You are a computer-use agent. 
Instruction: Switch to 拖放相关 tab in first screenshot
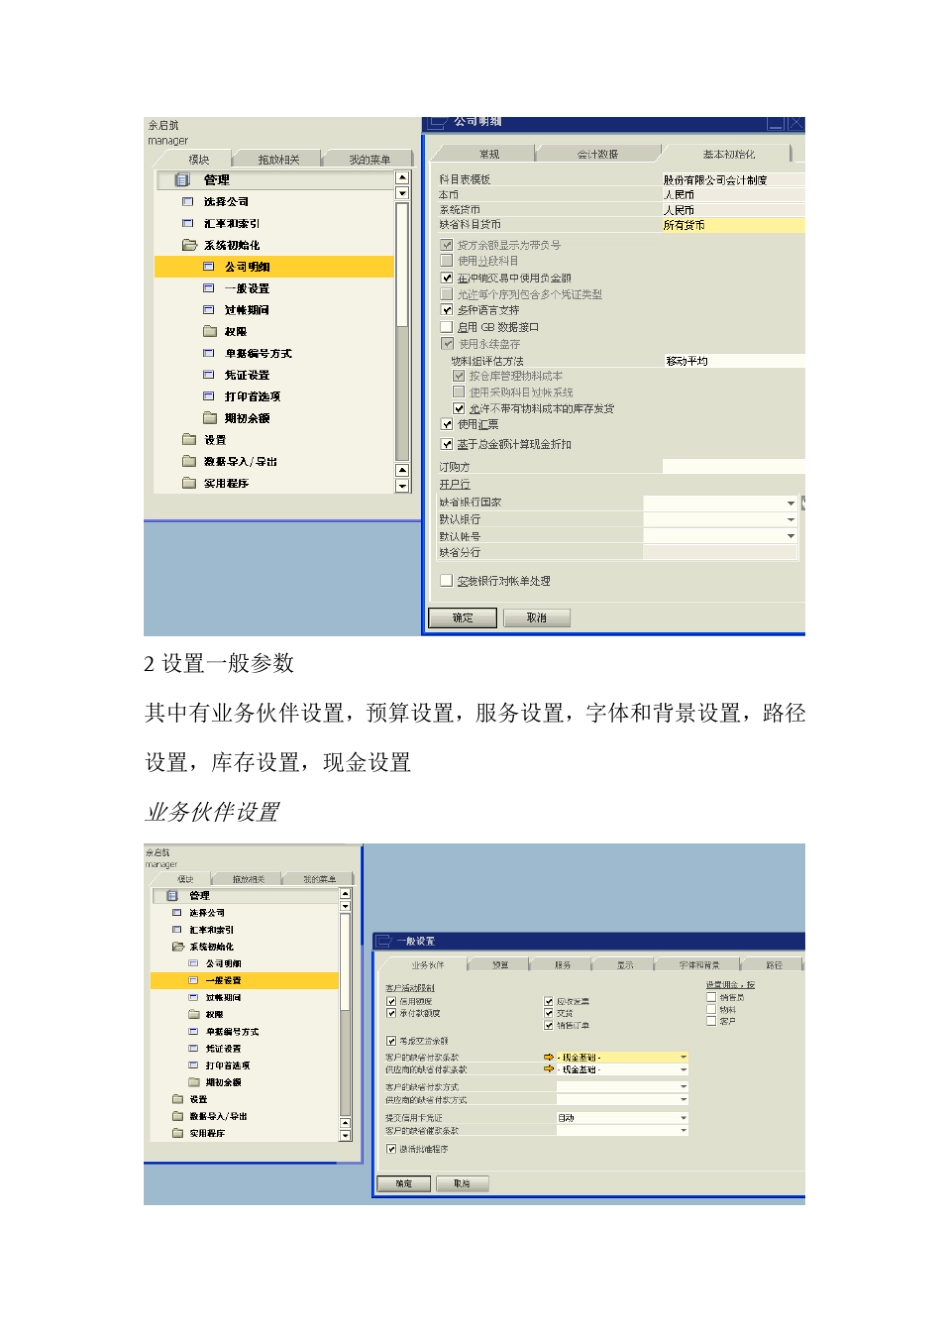tap(278, 160)
